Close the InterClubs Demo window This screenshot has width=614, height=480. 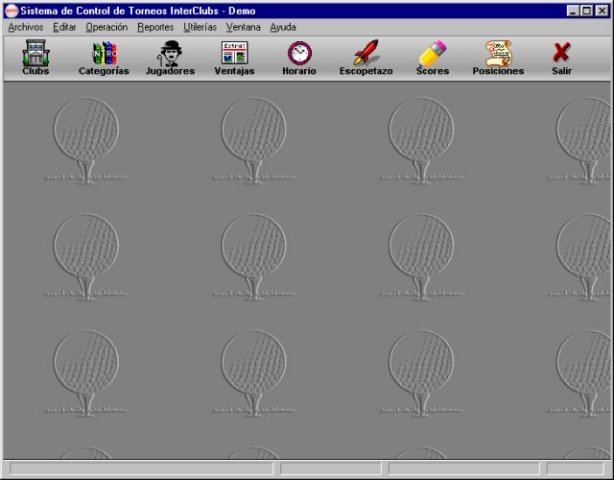click(602, 10)
